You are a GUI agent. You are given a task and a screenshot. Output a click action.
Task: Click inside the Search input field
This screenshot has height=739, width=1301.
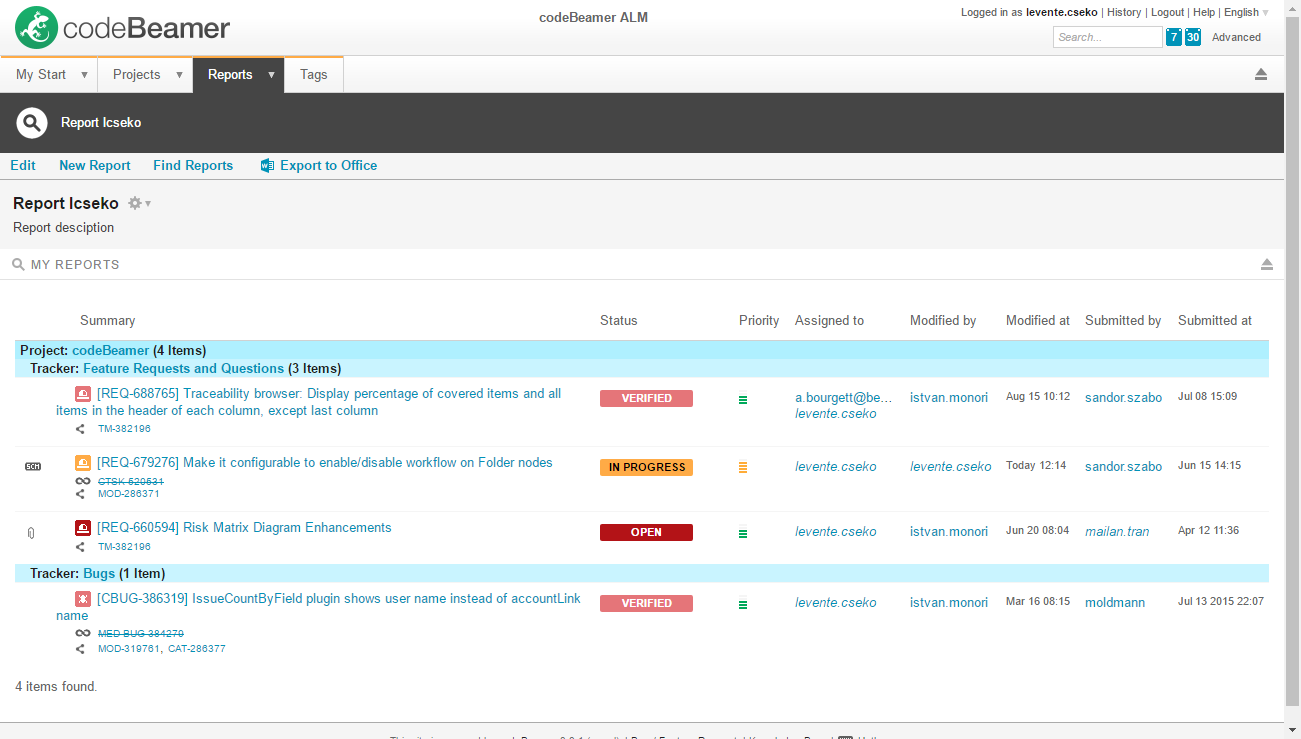(x=1107, y=37)
